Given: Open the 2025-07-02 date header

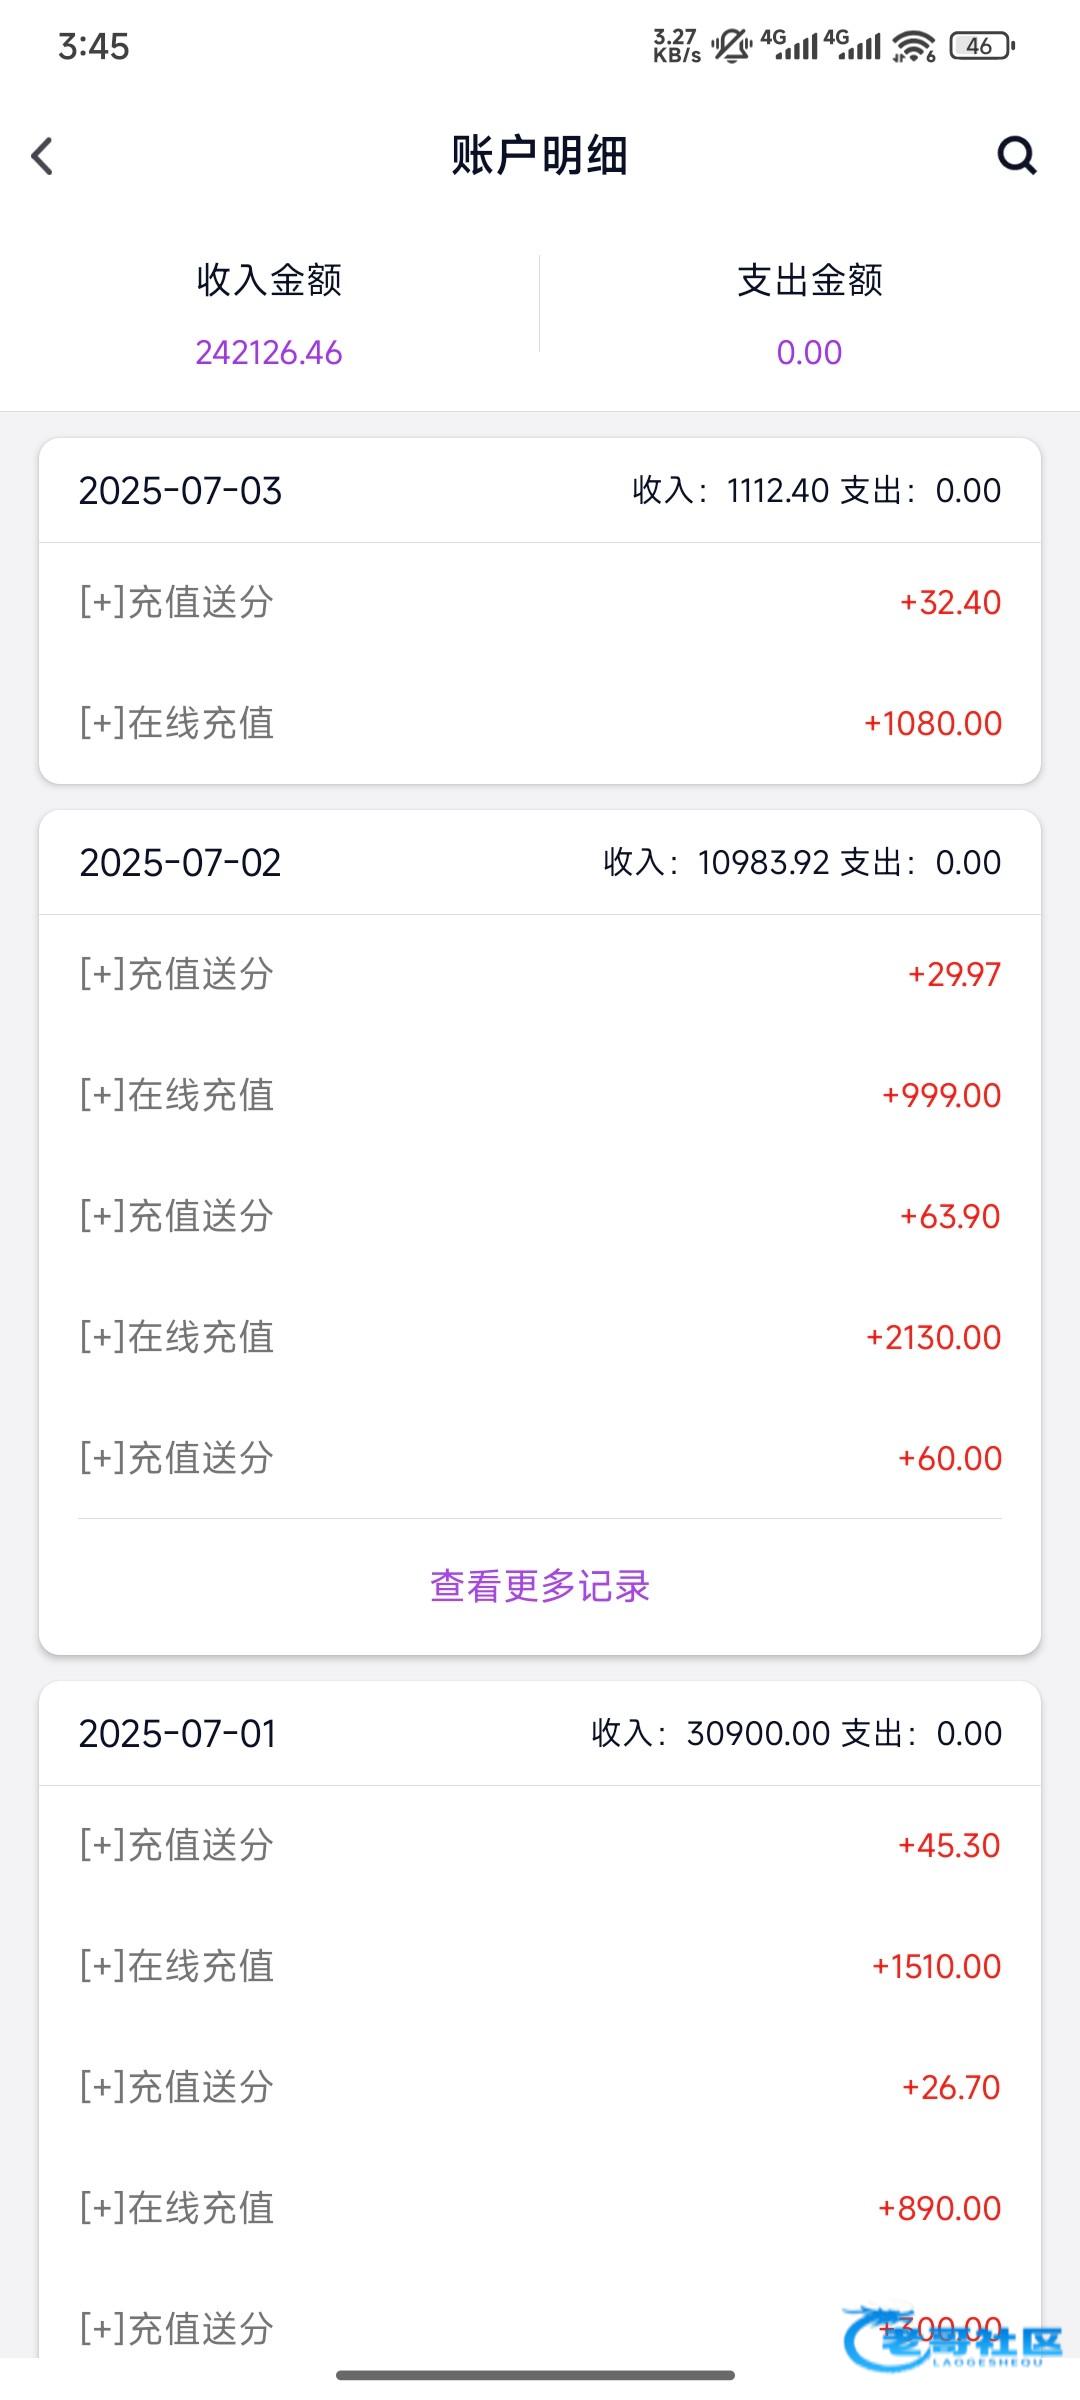Looking at the screenshot, I should coord(180,863).
